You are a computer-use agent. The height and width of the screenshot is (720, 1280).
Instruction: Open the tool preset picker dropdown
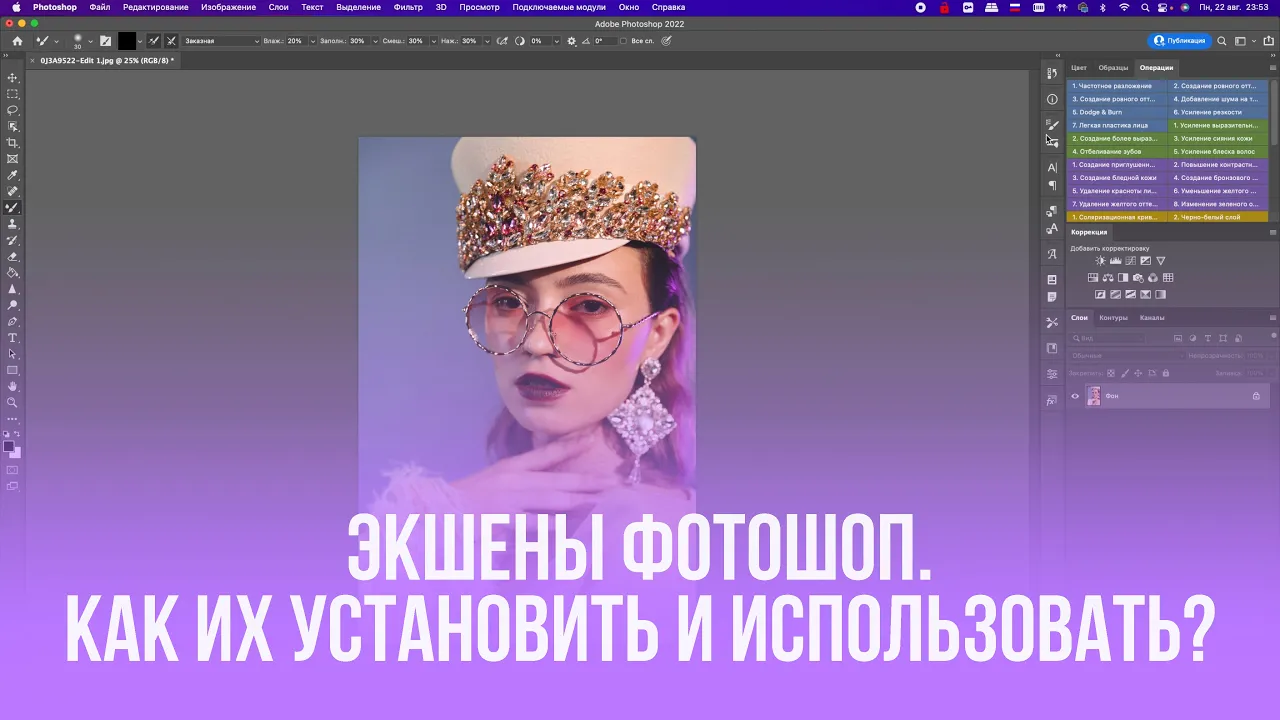[56, 41]
